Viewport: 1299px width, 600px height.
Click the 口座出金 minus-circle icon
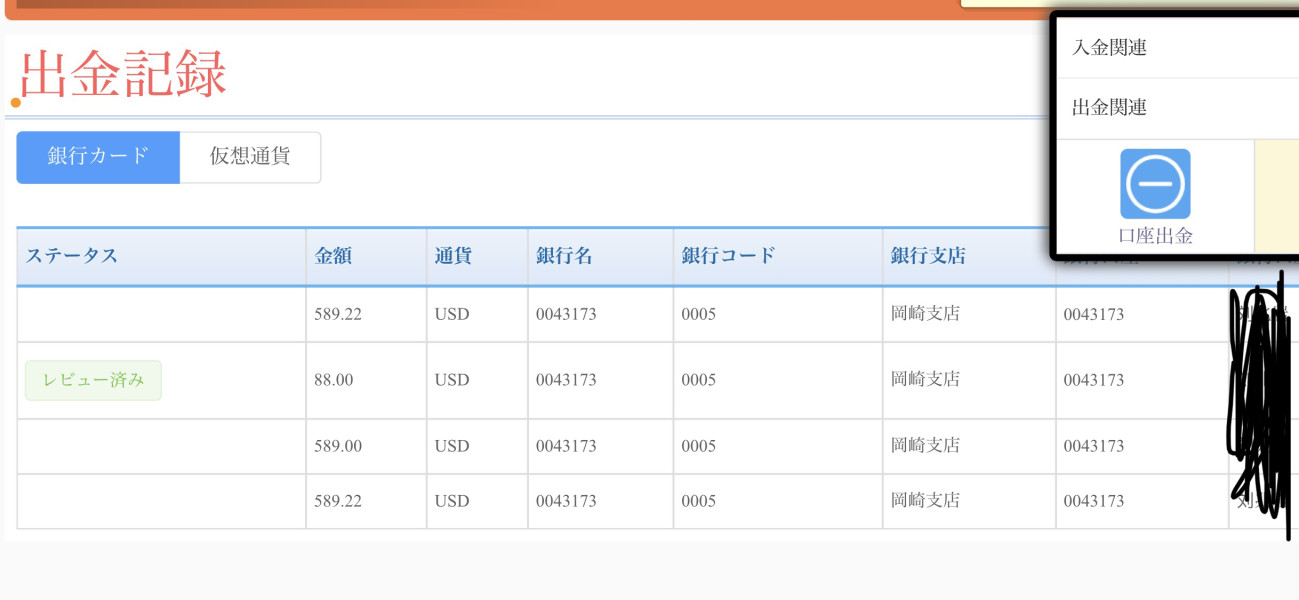tap(1155, 184)
